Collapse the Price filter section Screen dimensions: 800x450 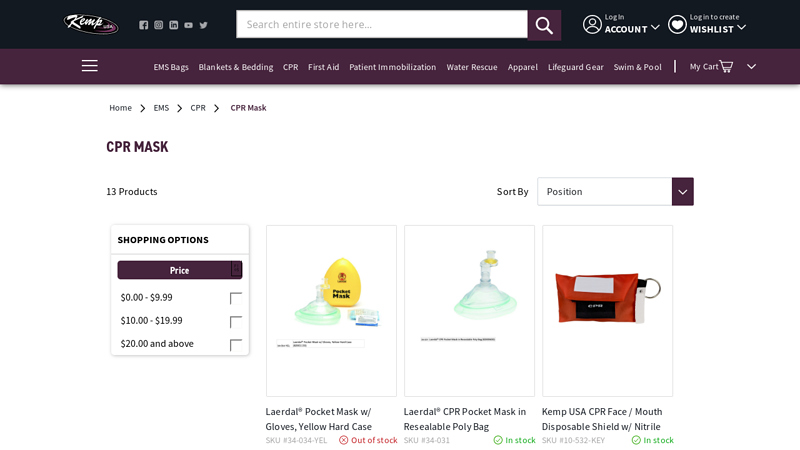[180, 270]
